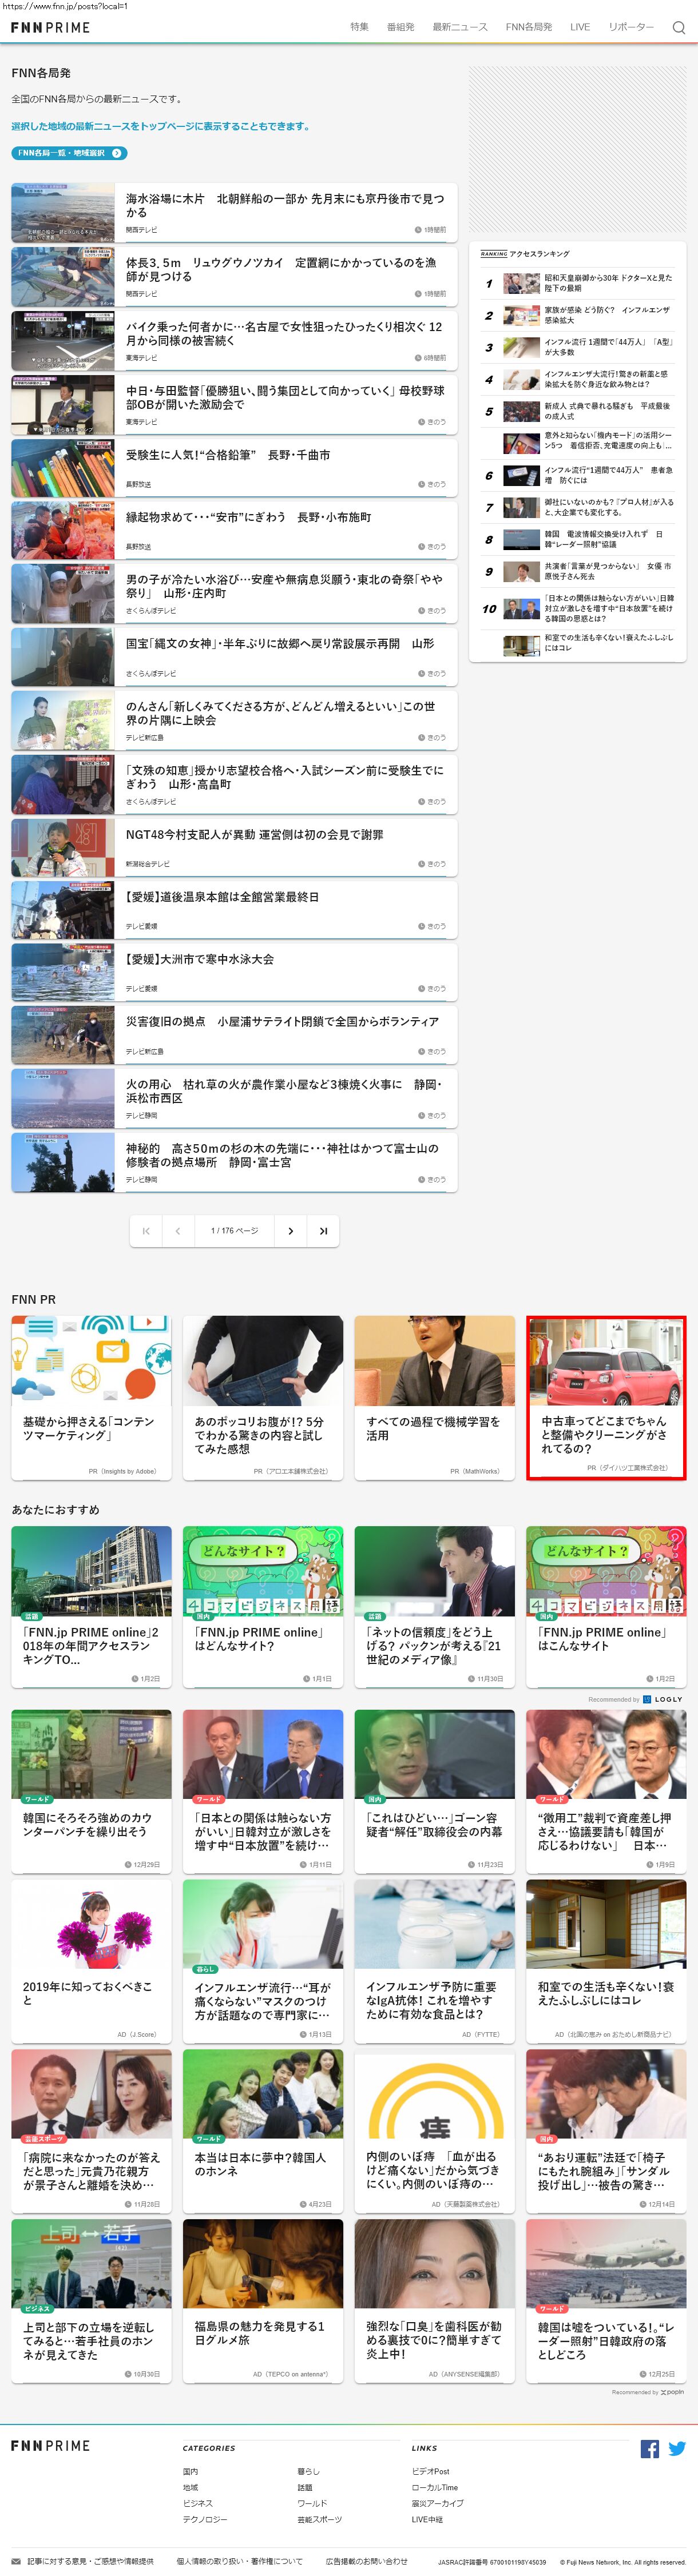Open the 個人情報の取り扱い・著作権について footer link
Viewport: 698px width, 2576px height.
[x=239, y=2561]
